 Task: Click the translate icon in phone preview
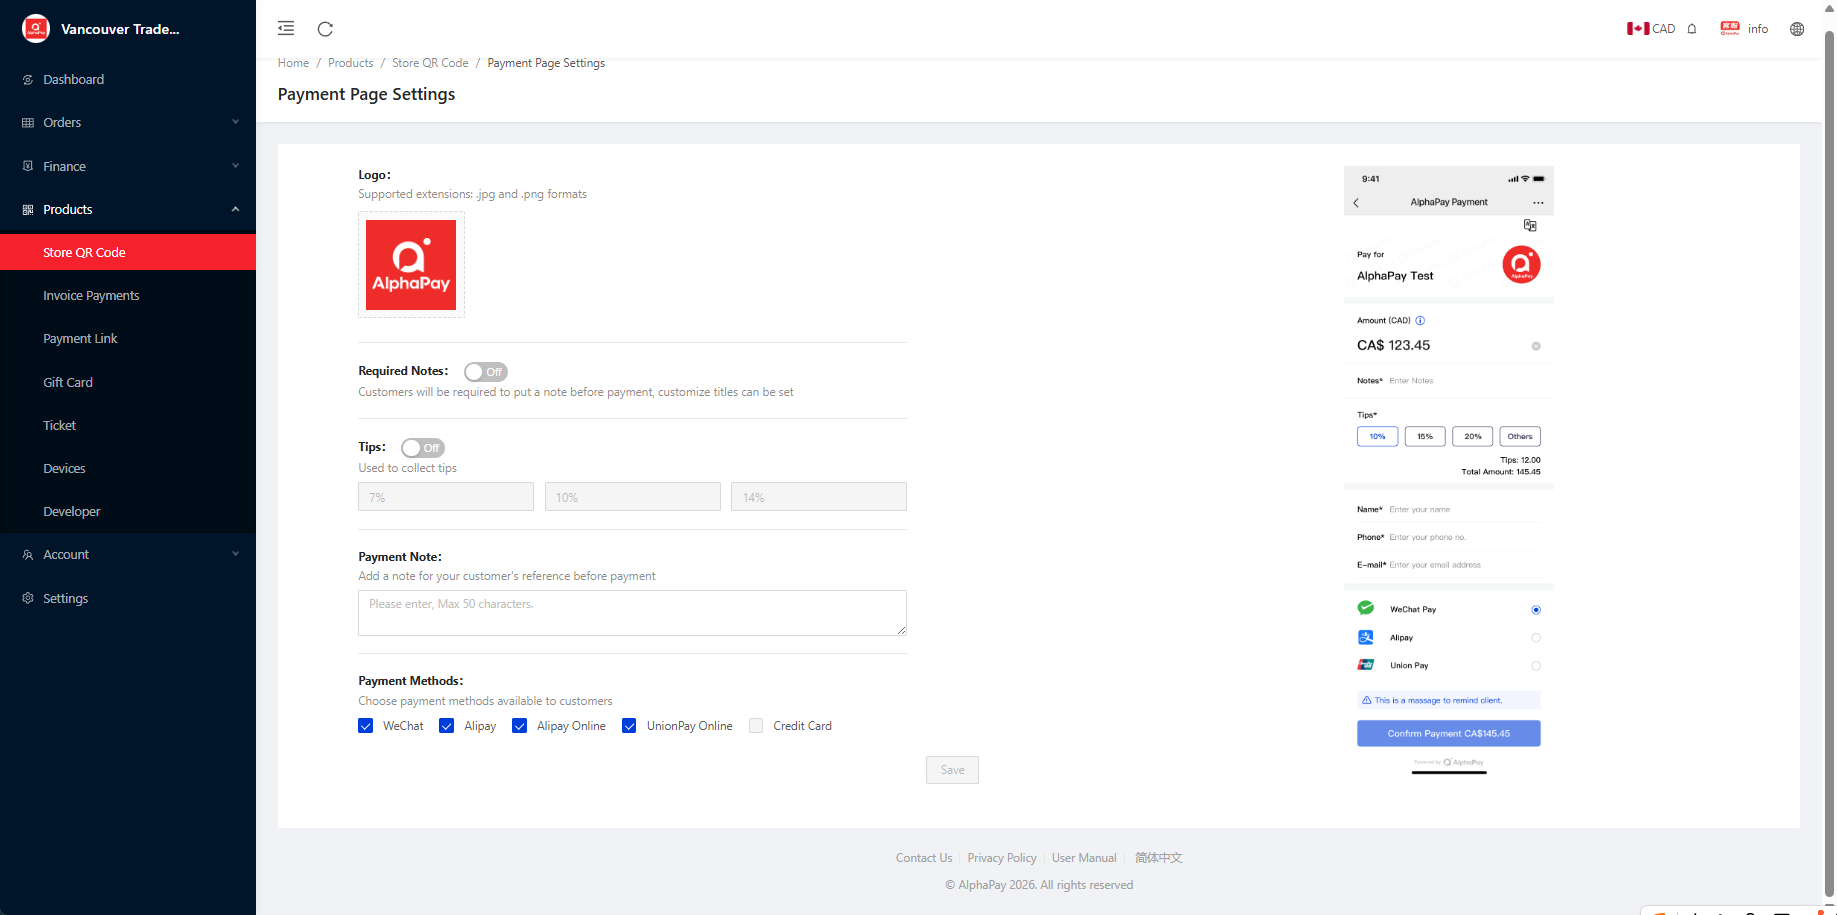pyautogui.click(x=1529, y=225)
